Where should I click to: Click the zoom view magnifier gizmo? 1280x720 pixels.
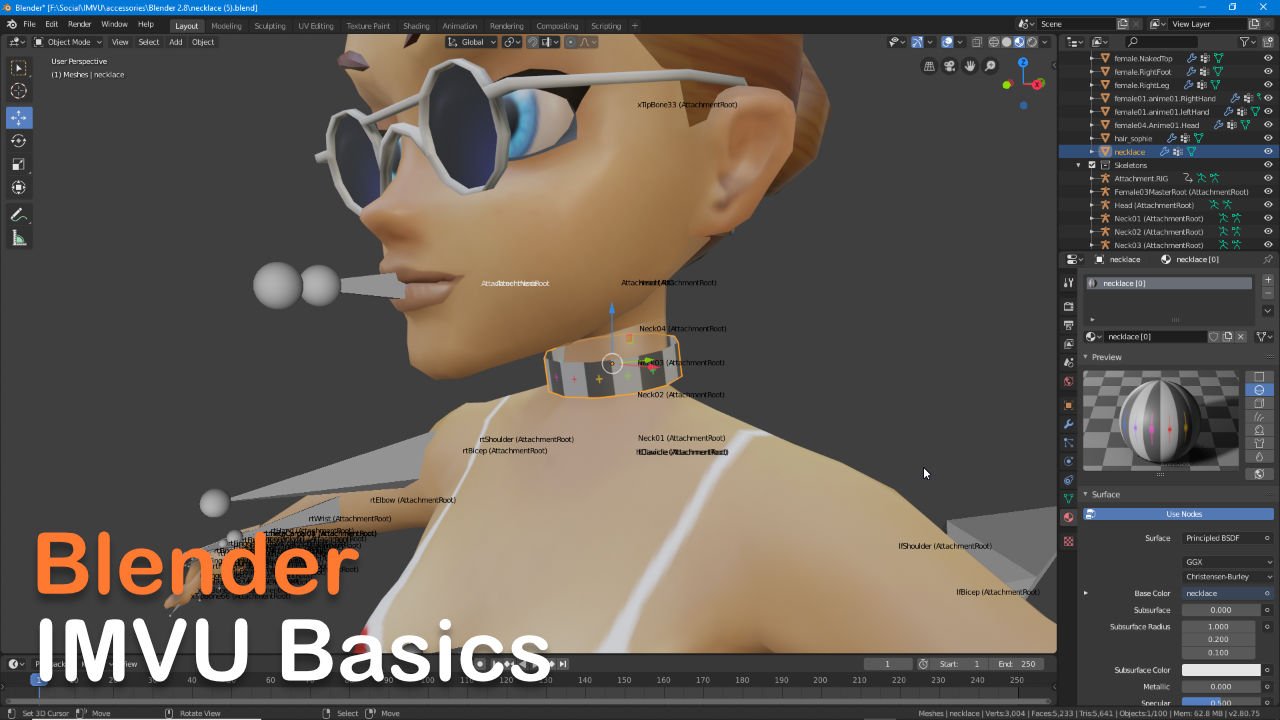[990, 66]
